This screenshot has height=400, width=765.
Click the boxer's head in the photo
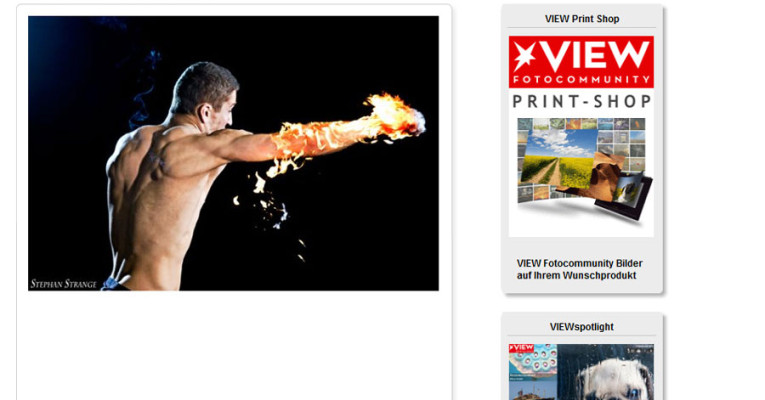coord(205,94)
